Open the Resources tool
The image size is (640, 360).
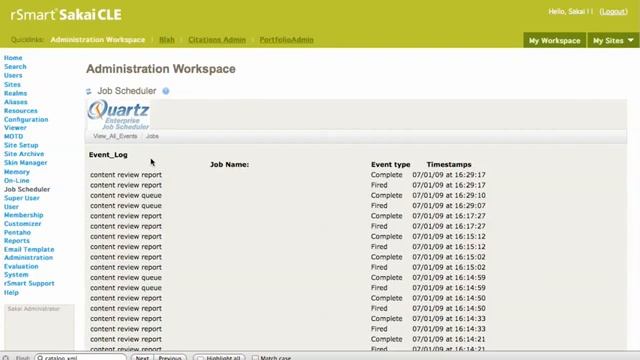[20, 111]
